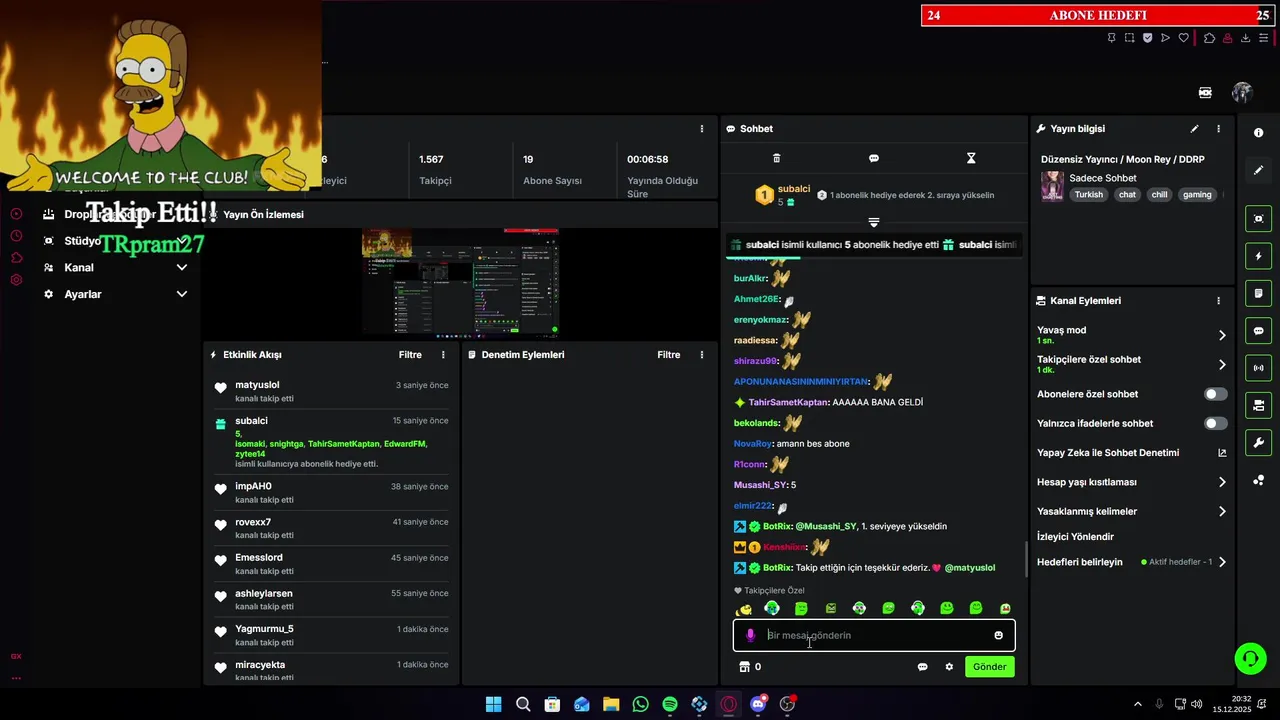Click the pencil icon in right sidebar
Screen dimensions: 1280x720
point(1258,170)
